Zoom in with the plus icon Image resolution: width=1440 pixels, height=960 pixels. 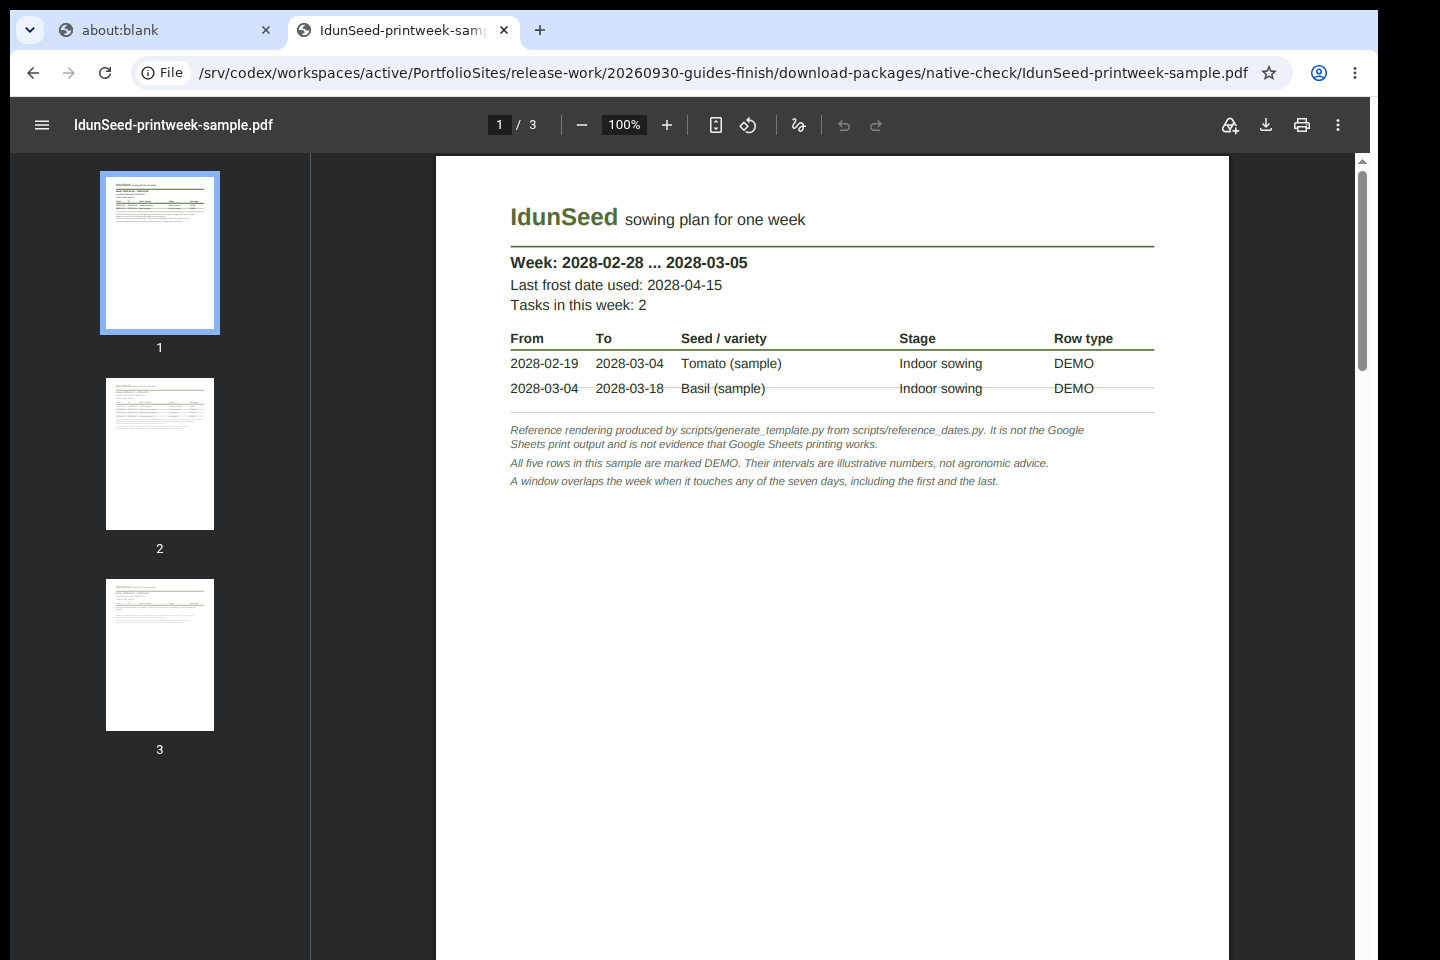[x=667, y=125]
